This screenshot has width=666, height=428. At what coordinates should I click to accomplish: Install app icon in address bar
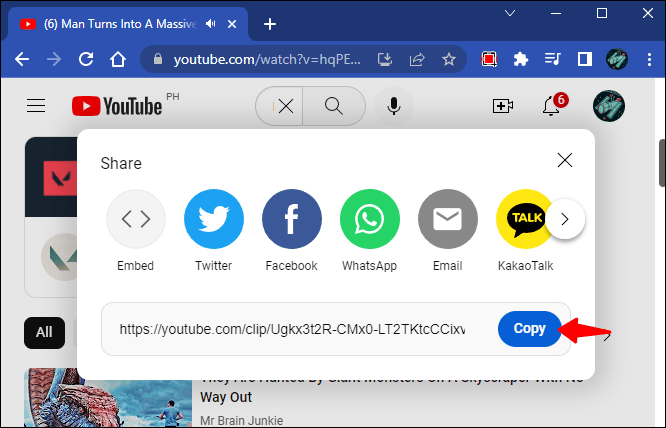click(x=385, y=59)
